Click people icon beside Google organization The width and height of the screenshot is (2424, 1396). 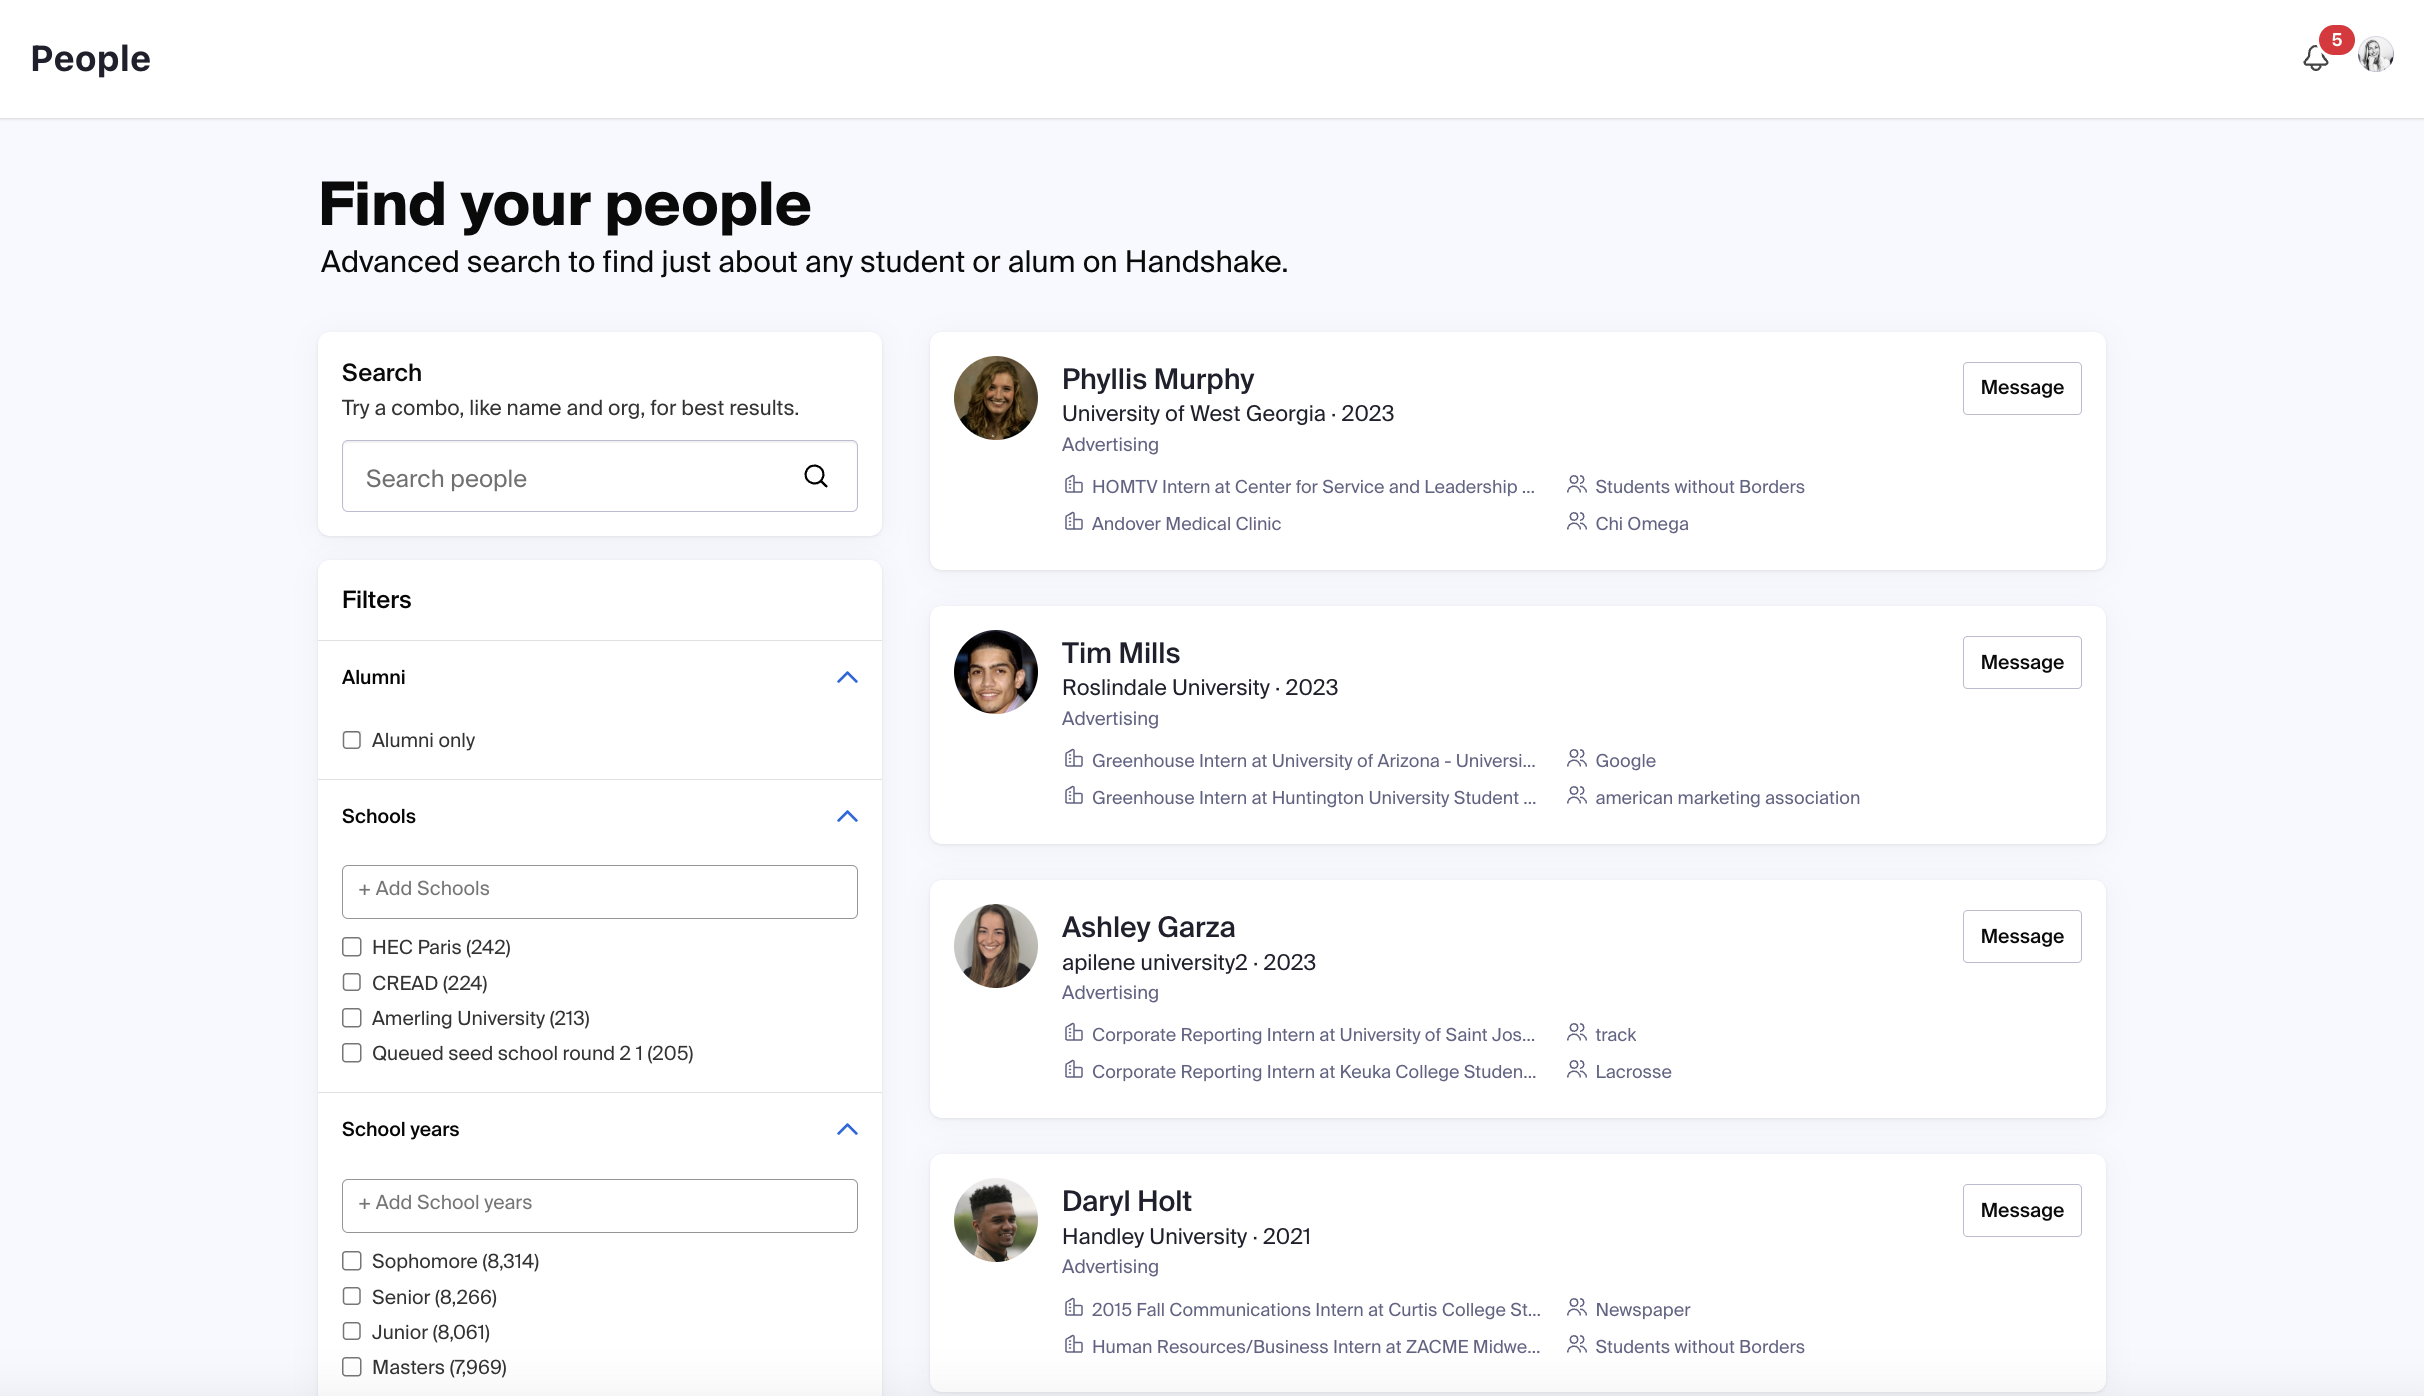1576,759
